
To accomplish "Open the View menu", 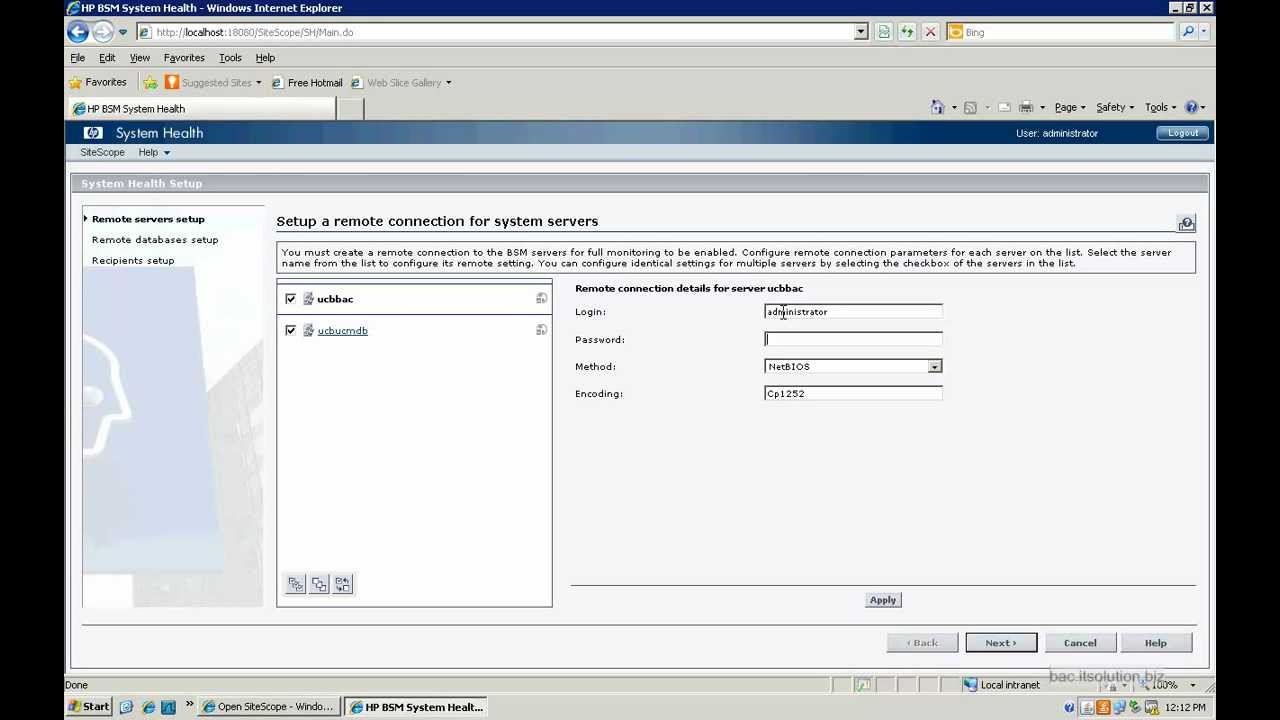I will point(140,58).
